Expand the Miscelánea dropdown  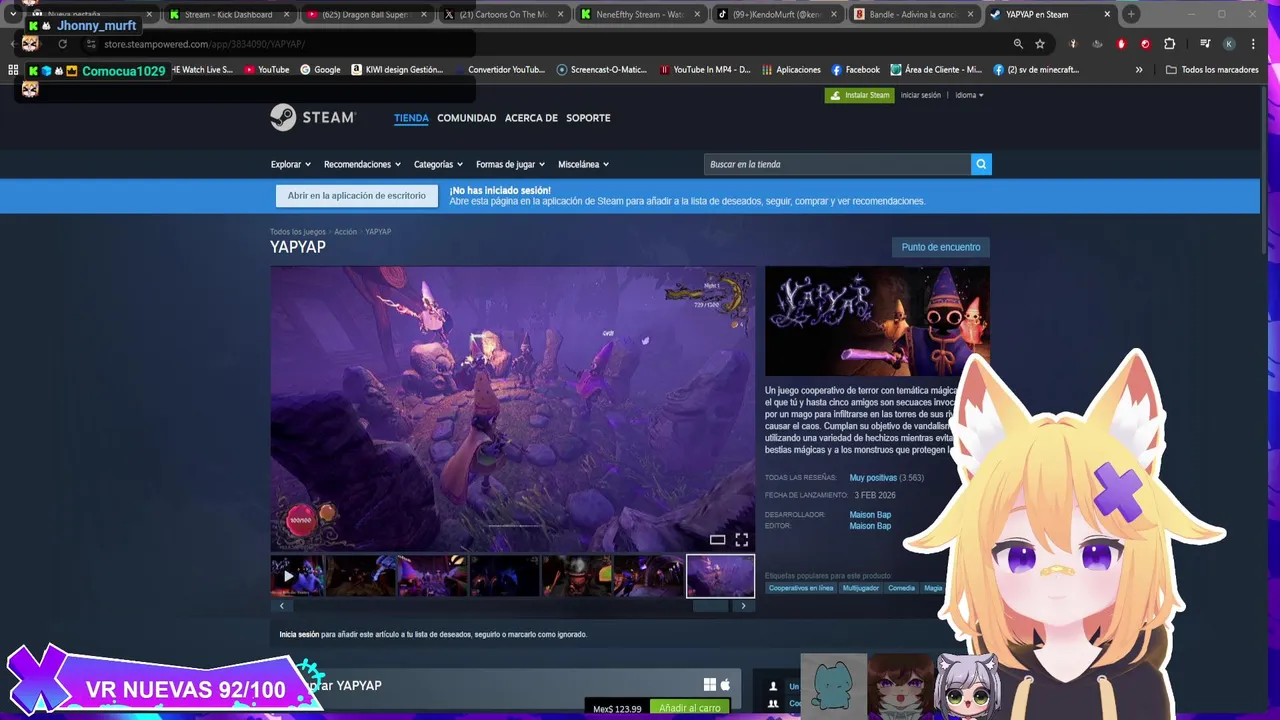click(584, 164)
